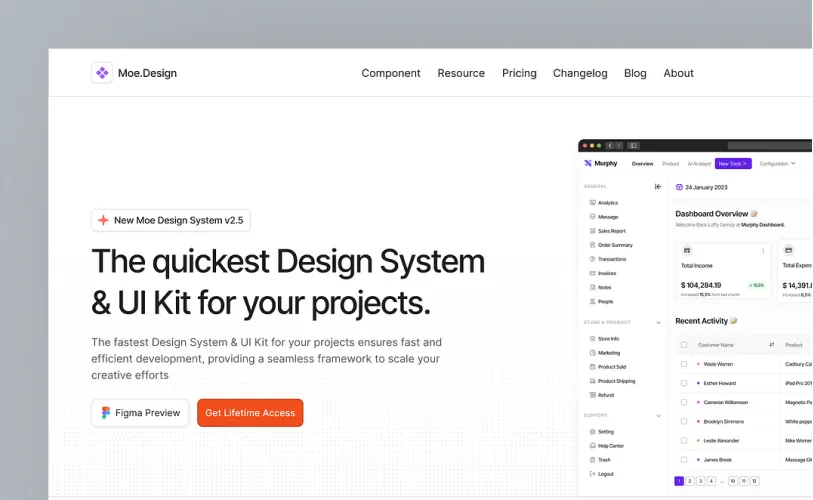Click the Moe.Design logo icon
813x500 pixels.
click(102, 73)
